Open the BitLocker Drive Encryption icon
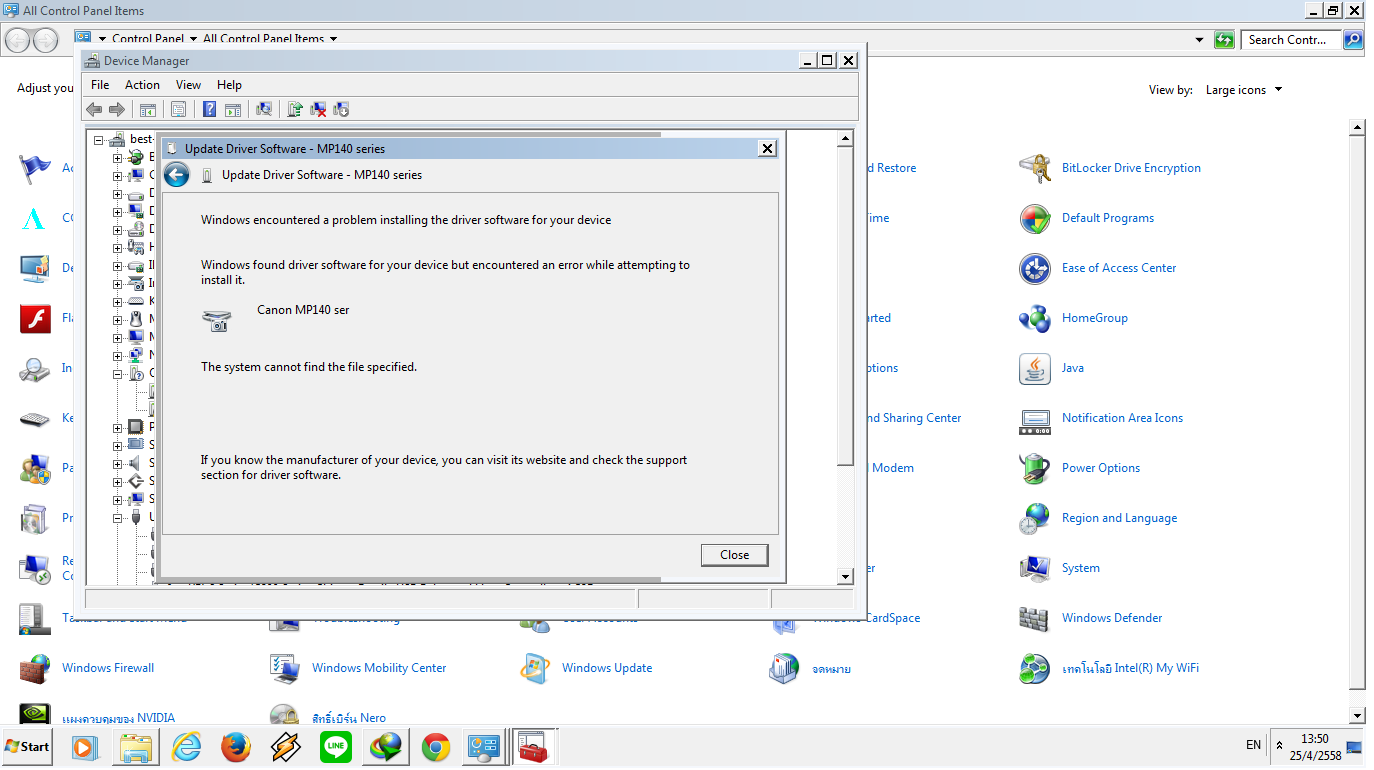This screenshot has width=1374, height=770. point(1035,168)
